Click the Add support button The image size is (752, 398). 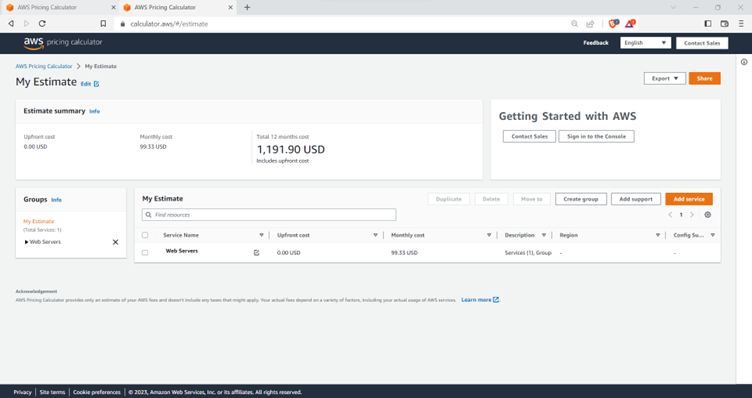[635, 199]
